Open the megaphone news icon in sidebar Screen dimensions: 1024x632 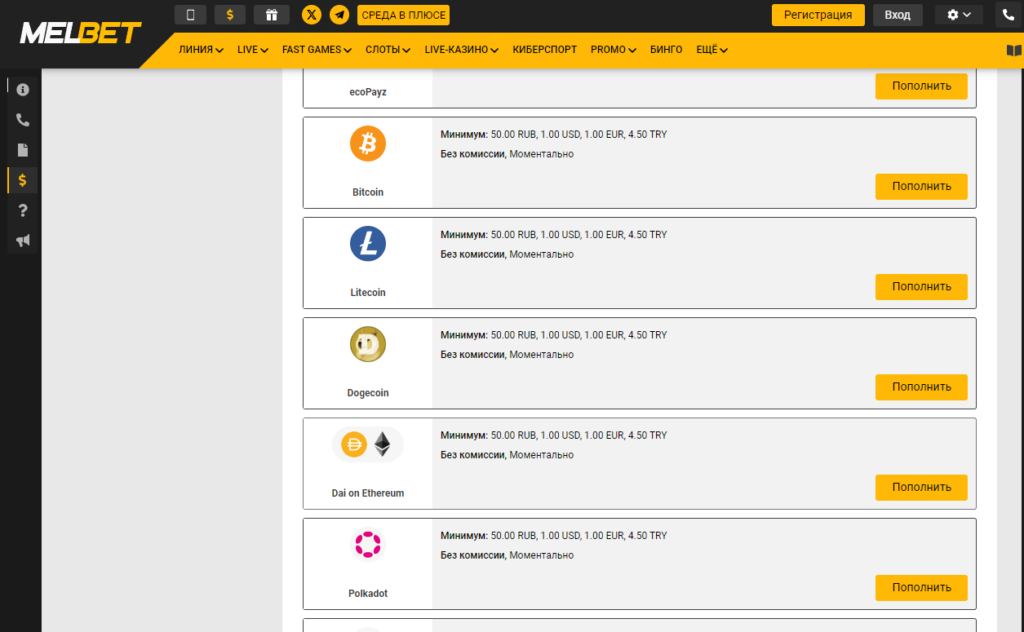tap(23, 240)
